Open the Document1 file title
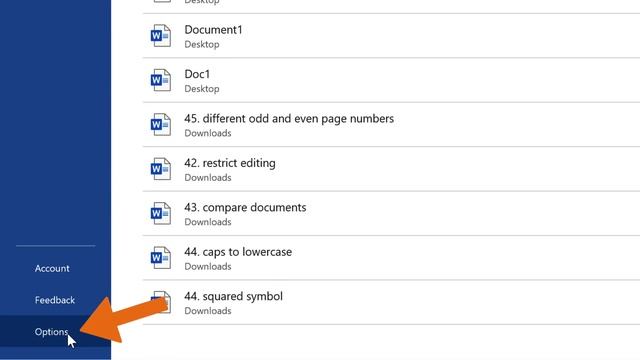640x360 pixels. point(213,30)
